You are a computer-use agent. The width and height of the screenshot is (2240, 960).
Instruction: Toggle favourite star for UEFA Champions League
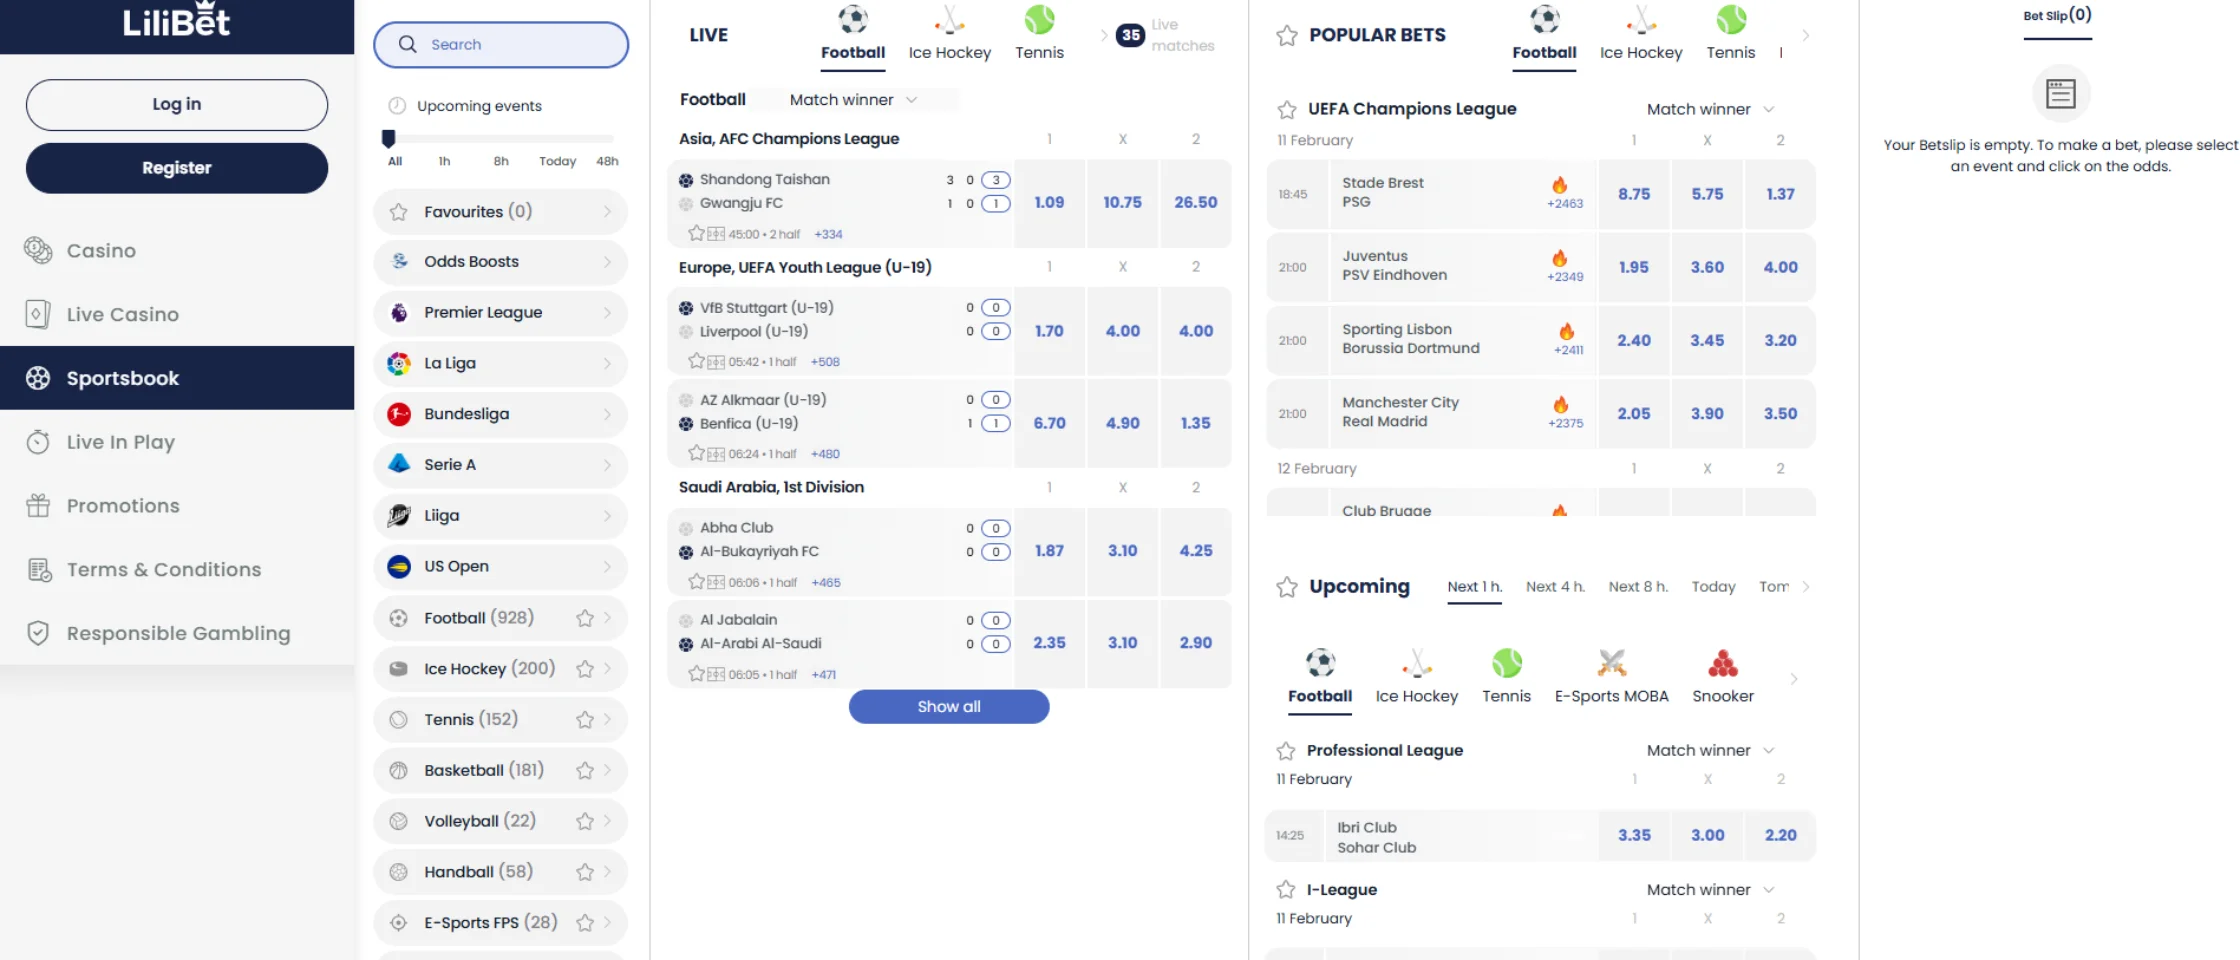1287,109
